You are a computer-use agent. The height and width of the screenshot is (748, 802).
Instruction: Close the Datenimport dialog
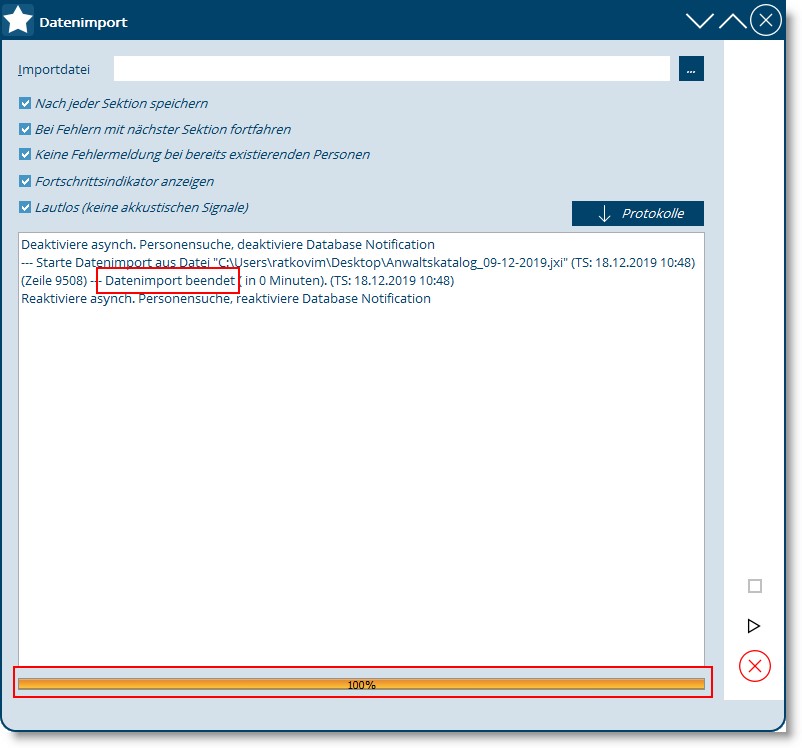(765, 21)
